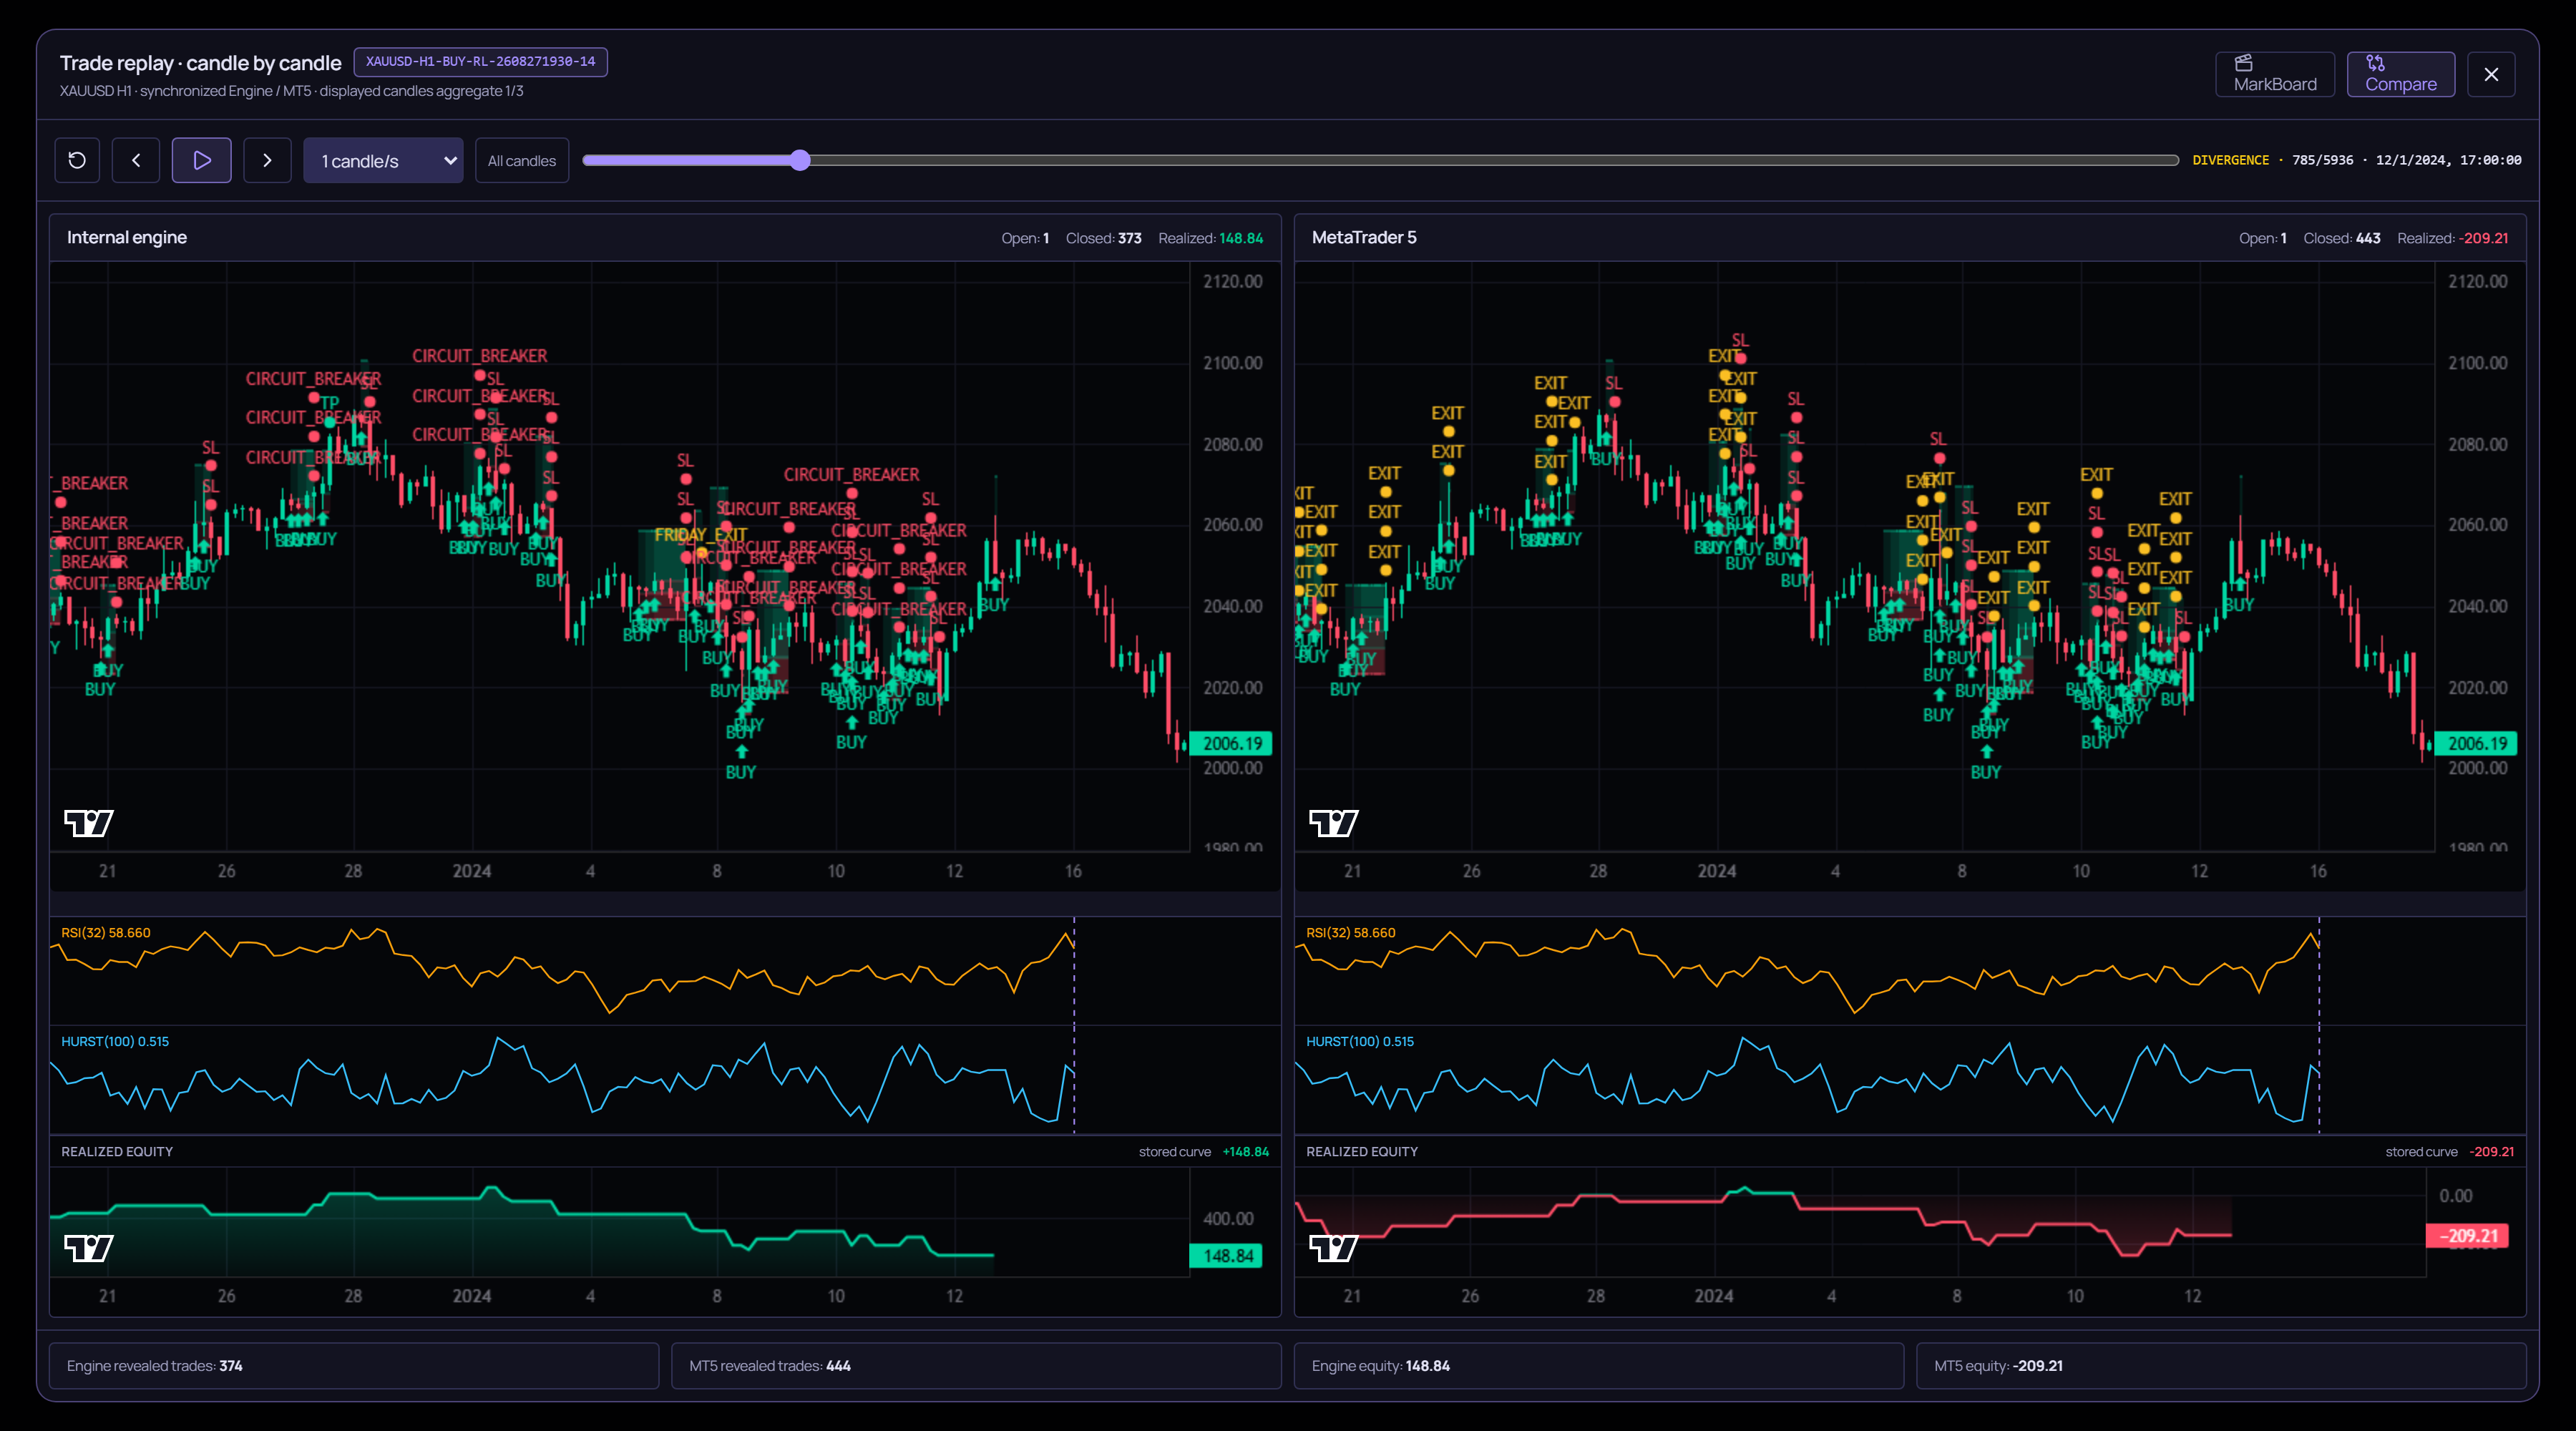Click the XAUUSD-H1-BUY-RL trade ID badge
Viewport: 2576px width, 1431px height.
(480, 62)
